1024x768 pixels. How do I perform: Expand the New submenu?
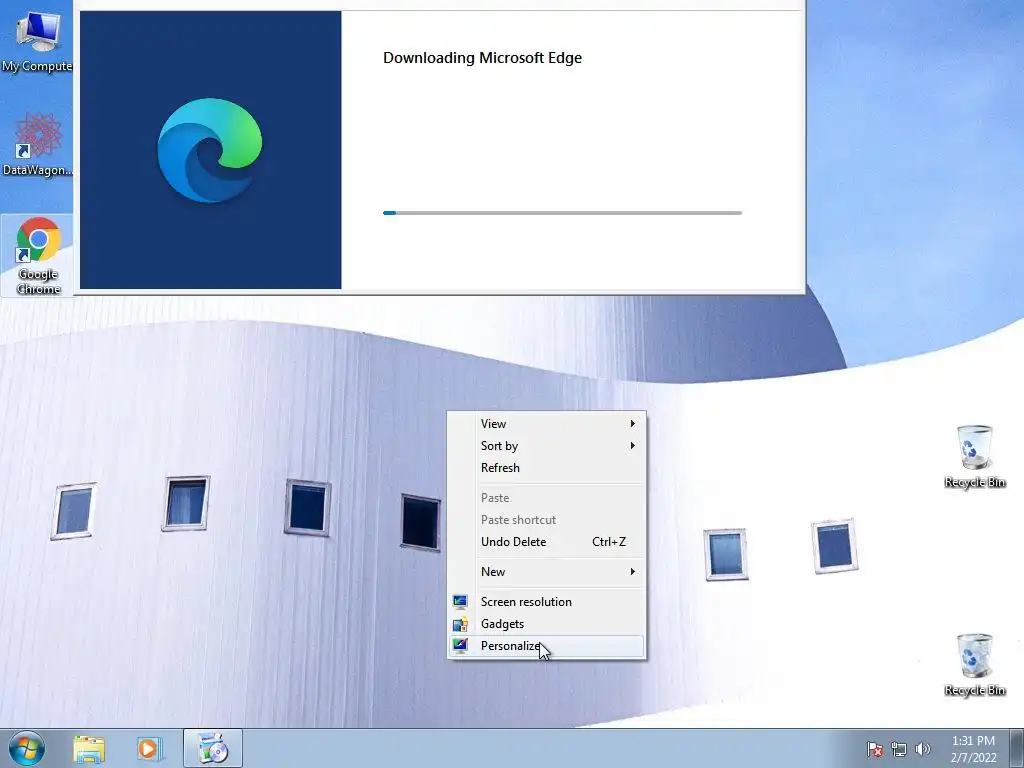547,572
